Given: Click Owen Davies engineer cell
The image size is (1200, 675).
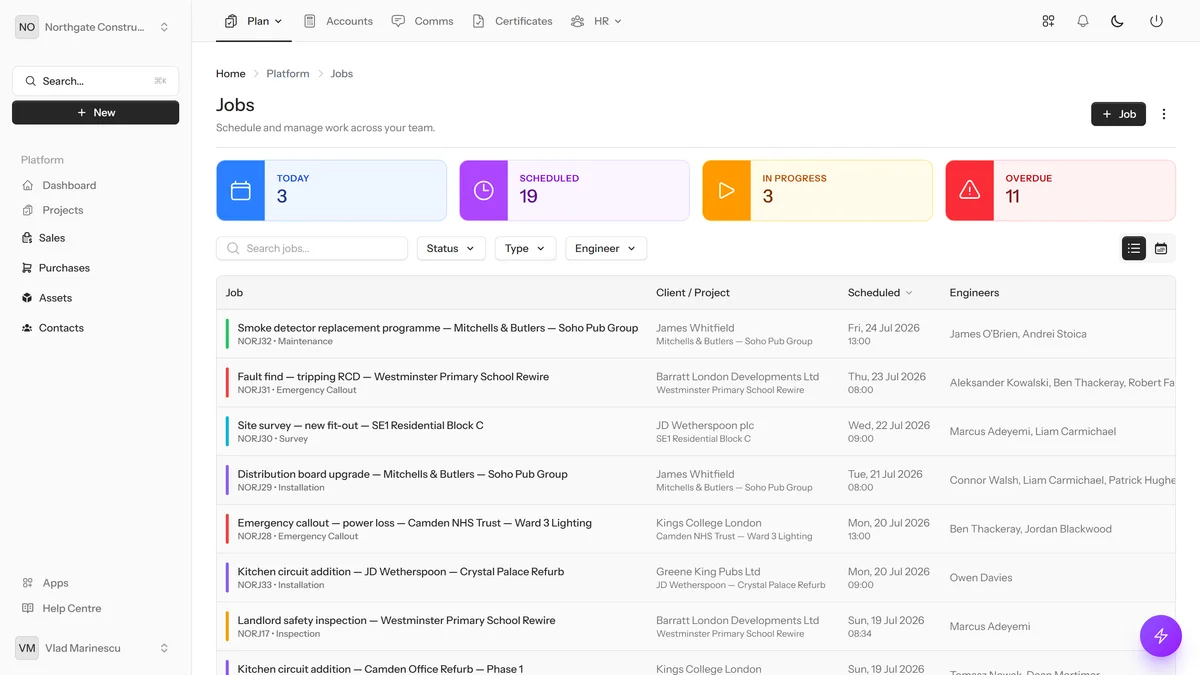Looking at the screenshot, I should 981,578.
